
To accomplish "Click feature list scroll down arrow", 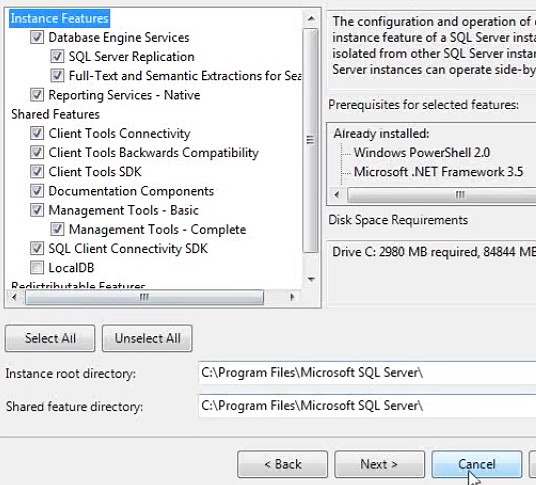I will click(311, 279).
